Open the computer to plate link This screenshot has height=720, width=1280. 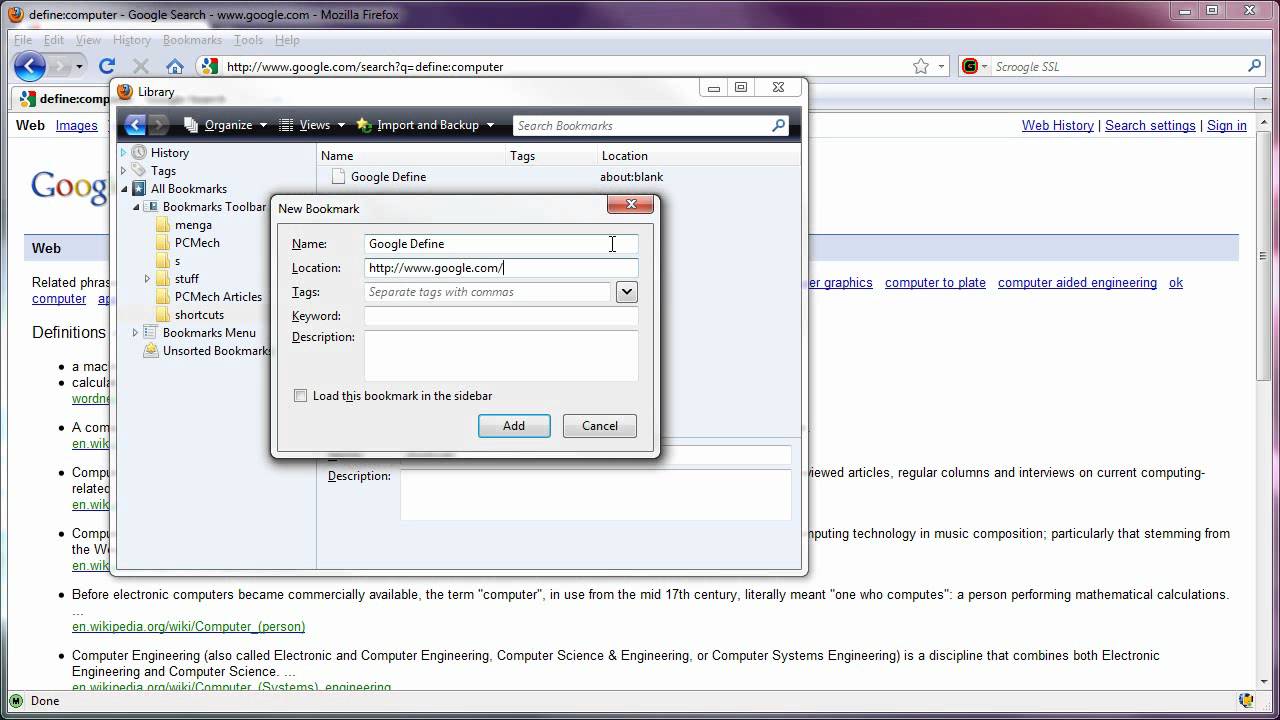coord(935,283)
